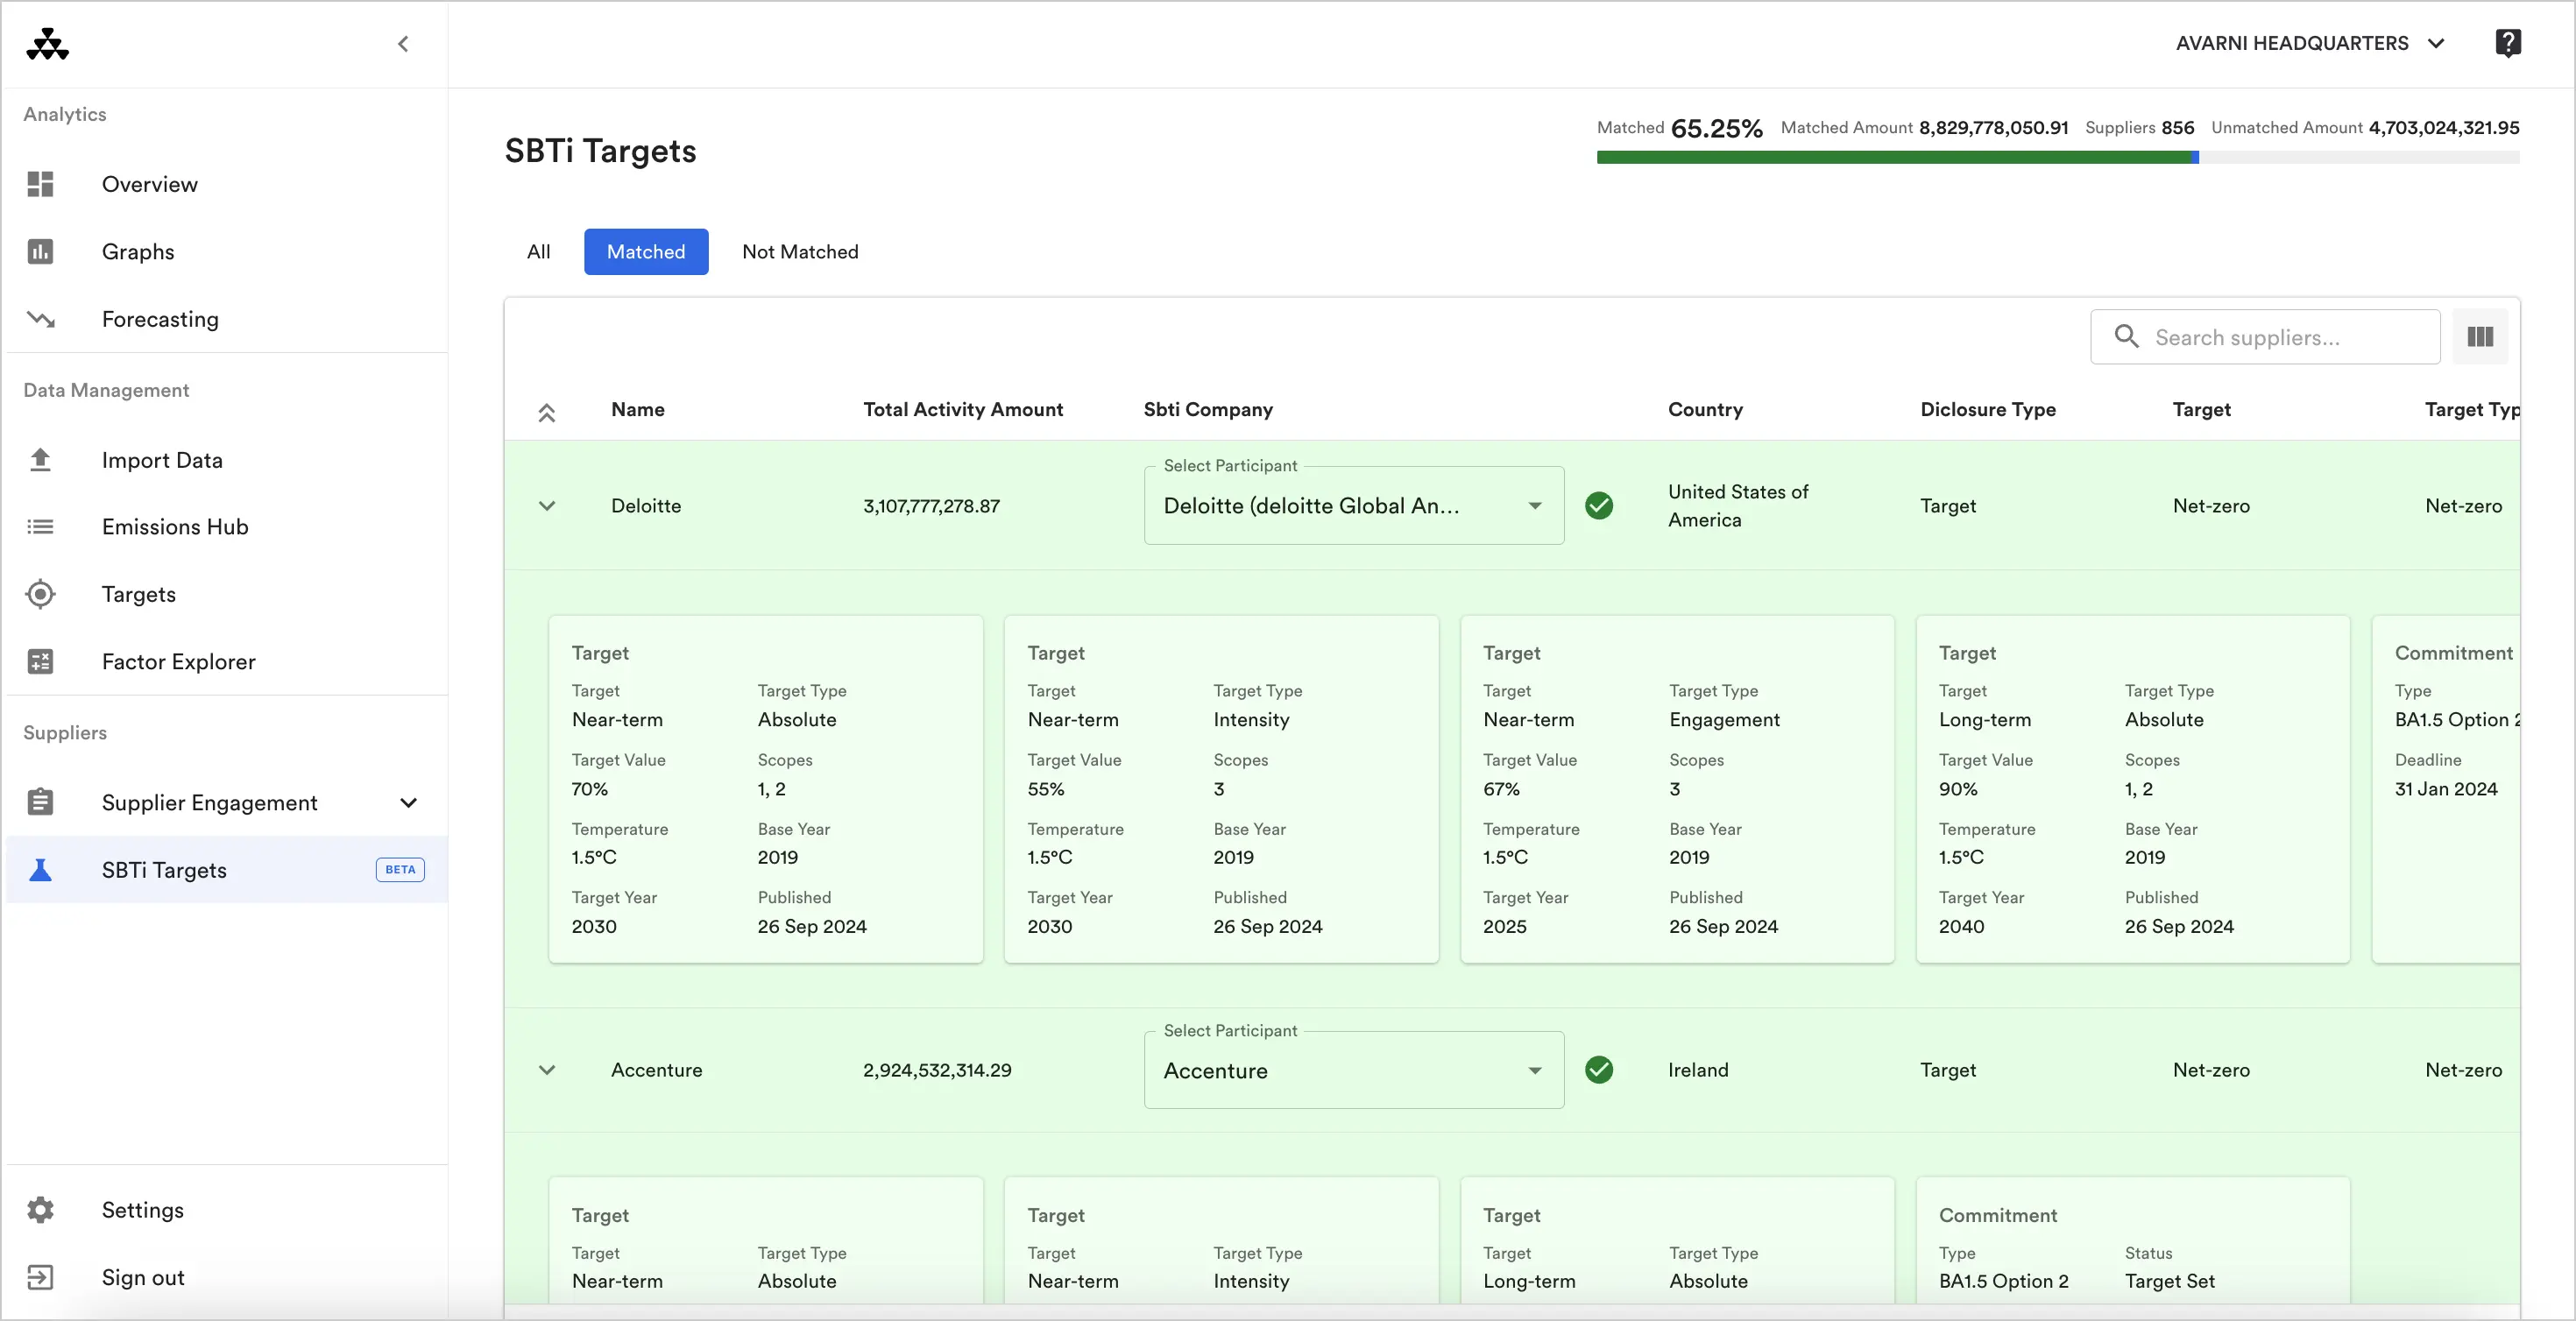Image resolution: width=2576 pixels, height=1321 pixels.
Task: Switch to the Not Matched tab
Action: pos(800,252)
